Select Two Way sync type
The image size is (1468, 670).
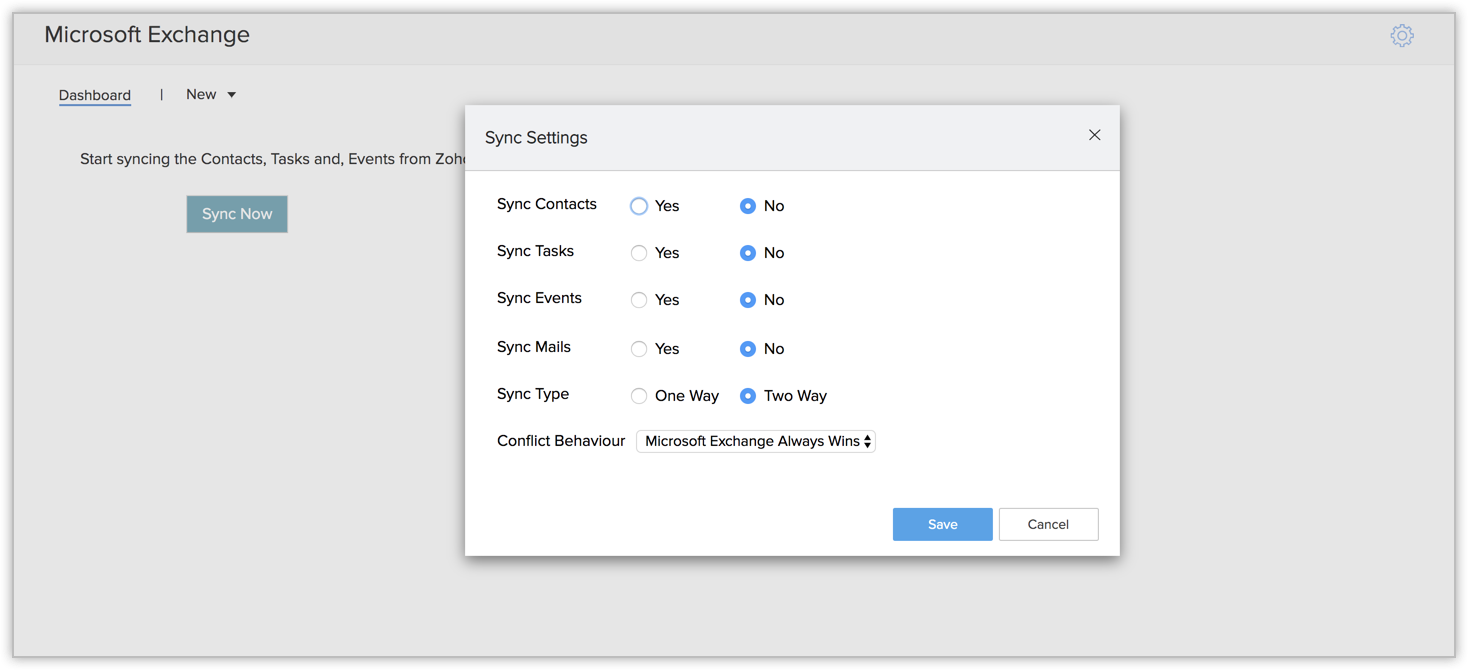[x=747, y=396]
